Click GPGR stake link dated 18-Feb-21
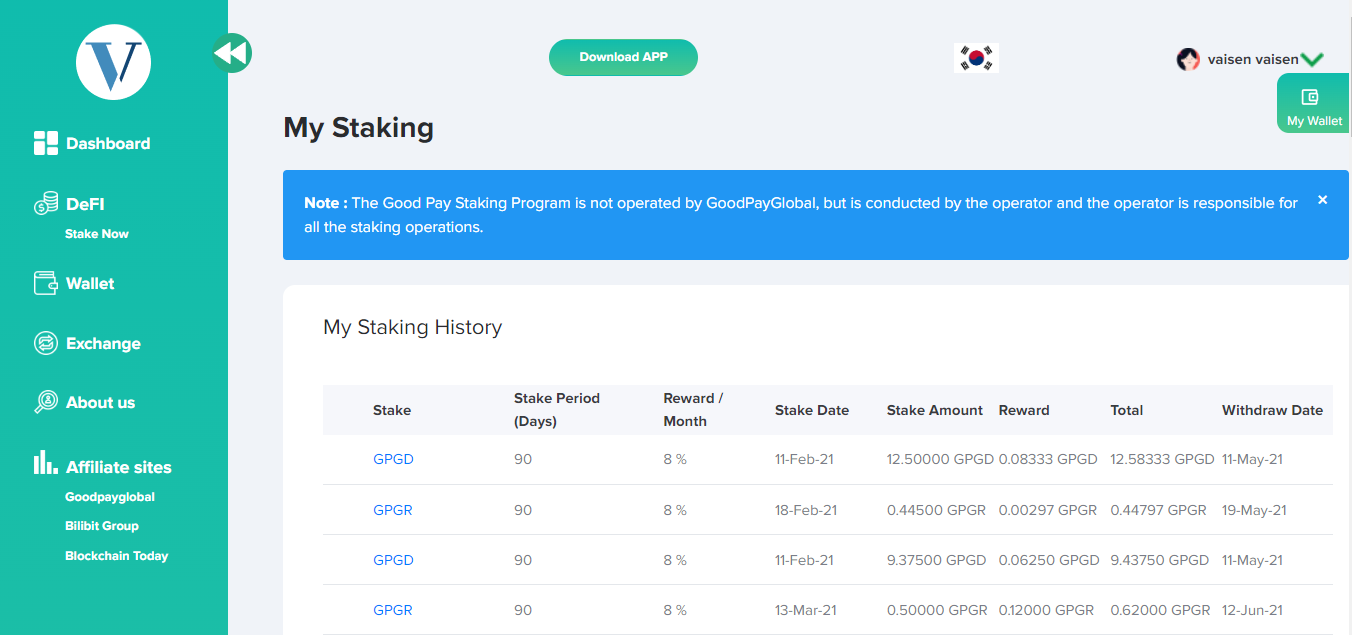1352x635 pixels. pyautogui.click(x=393, y=510)
